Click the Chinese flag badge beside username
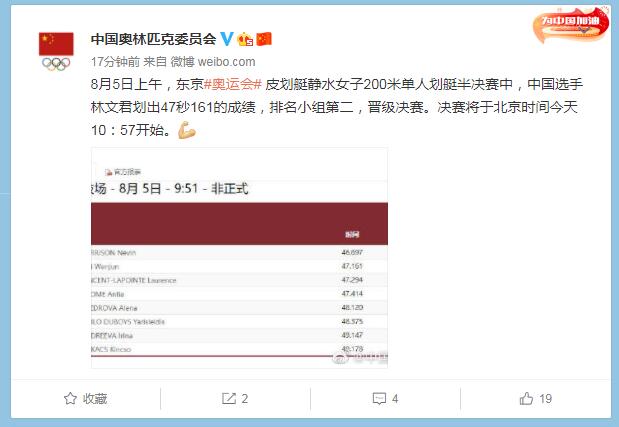Viewport: 619px width, 427px height. pyautogui.click(x=264, y=39)
